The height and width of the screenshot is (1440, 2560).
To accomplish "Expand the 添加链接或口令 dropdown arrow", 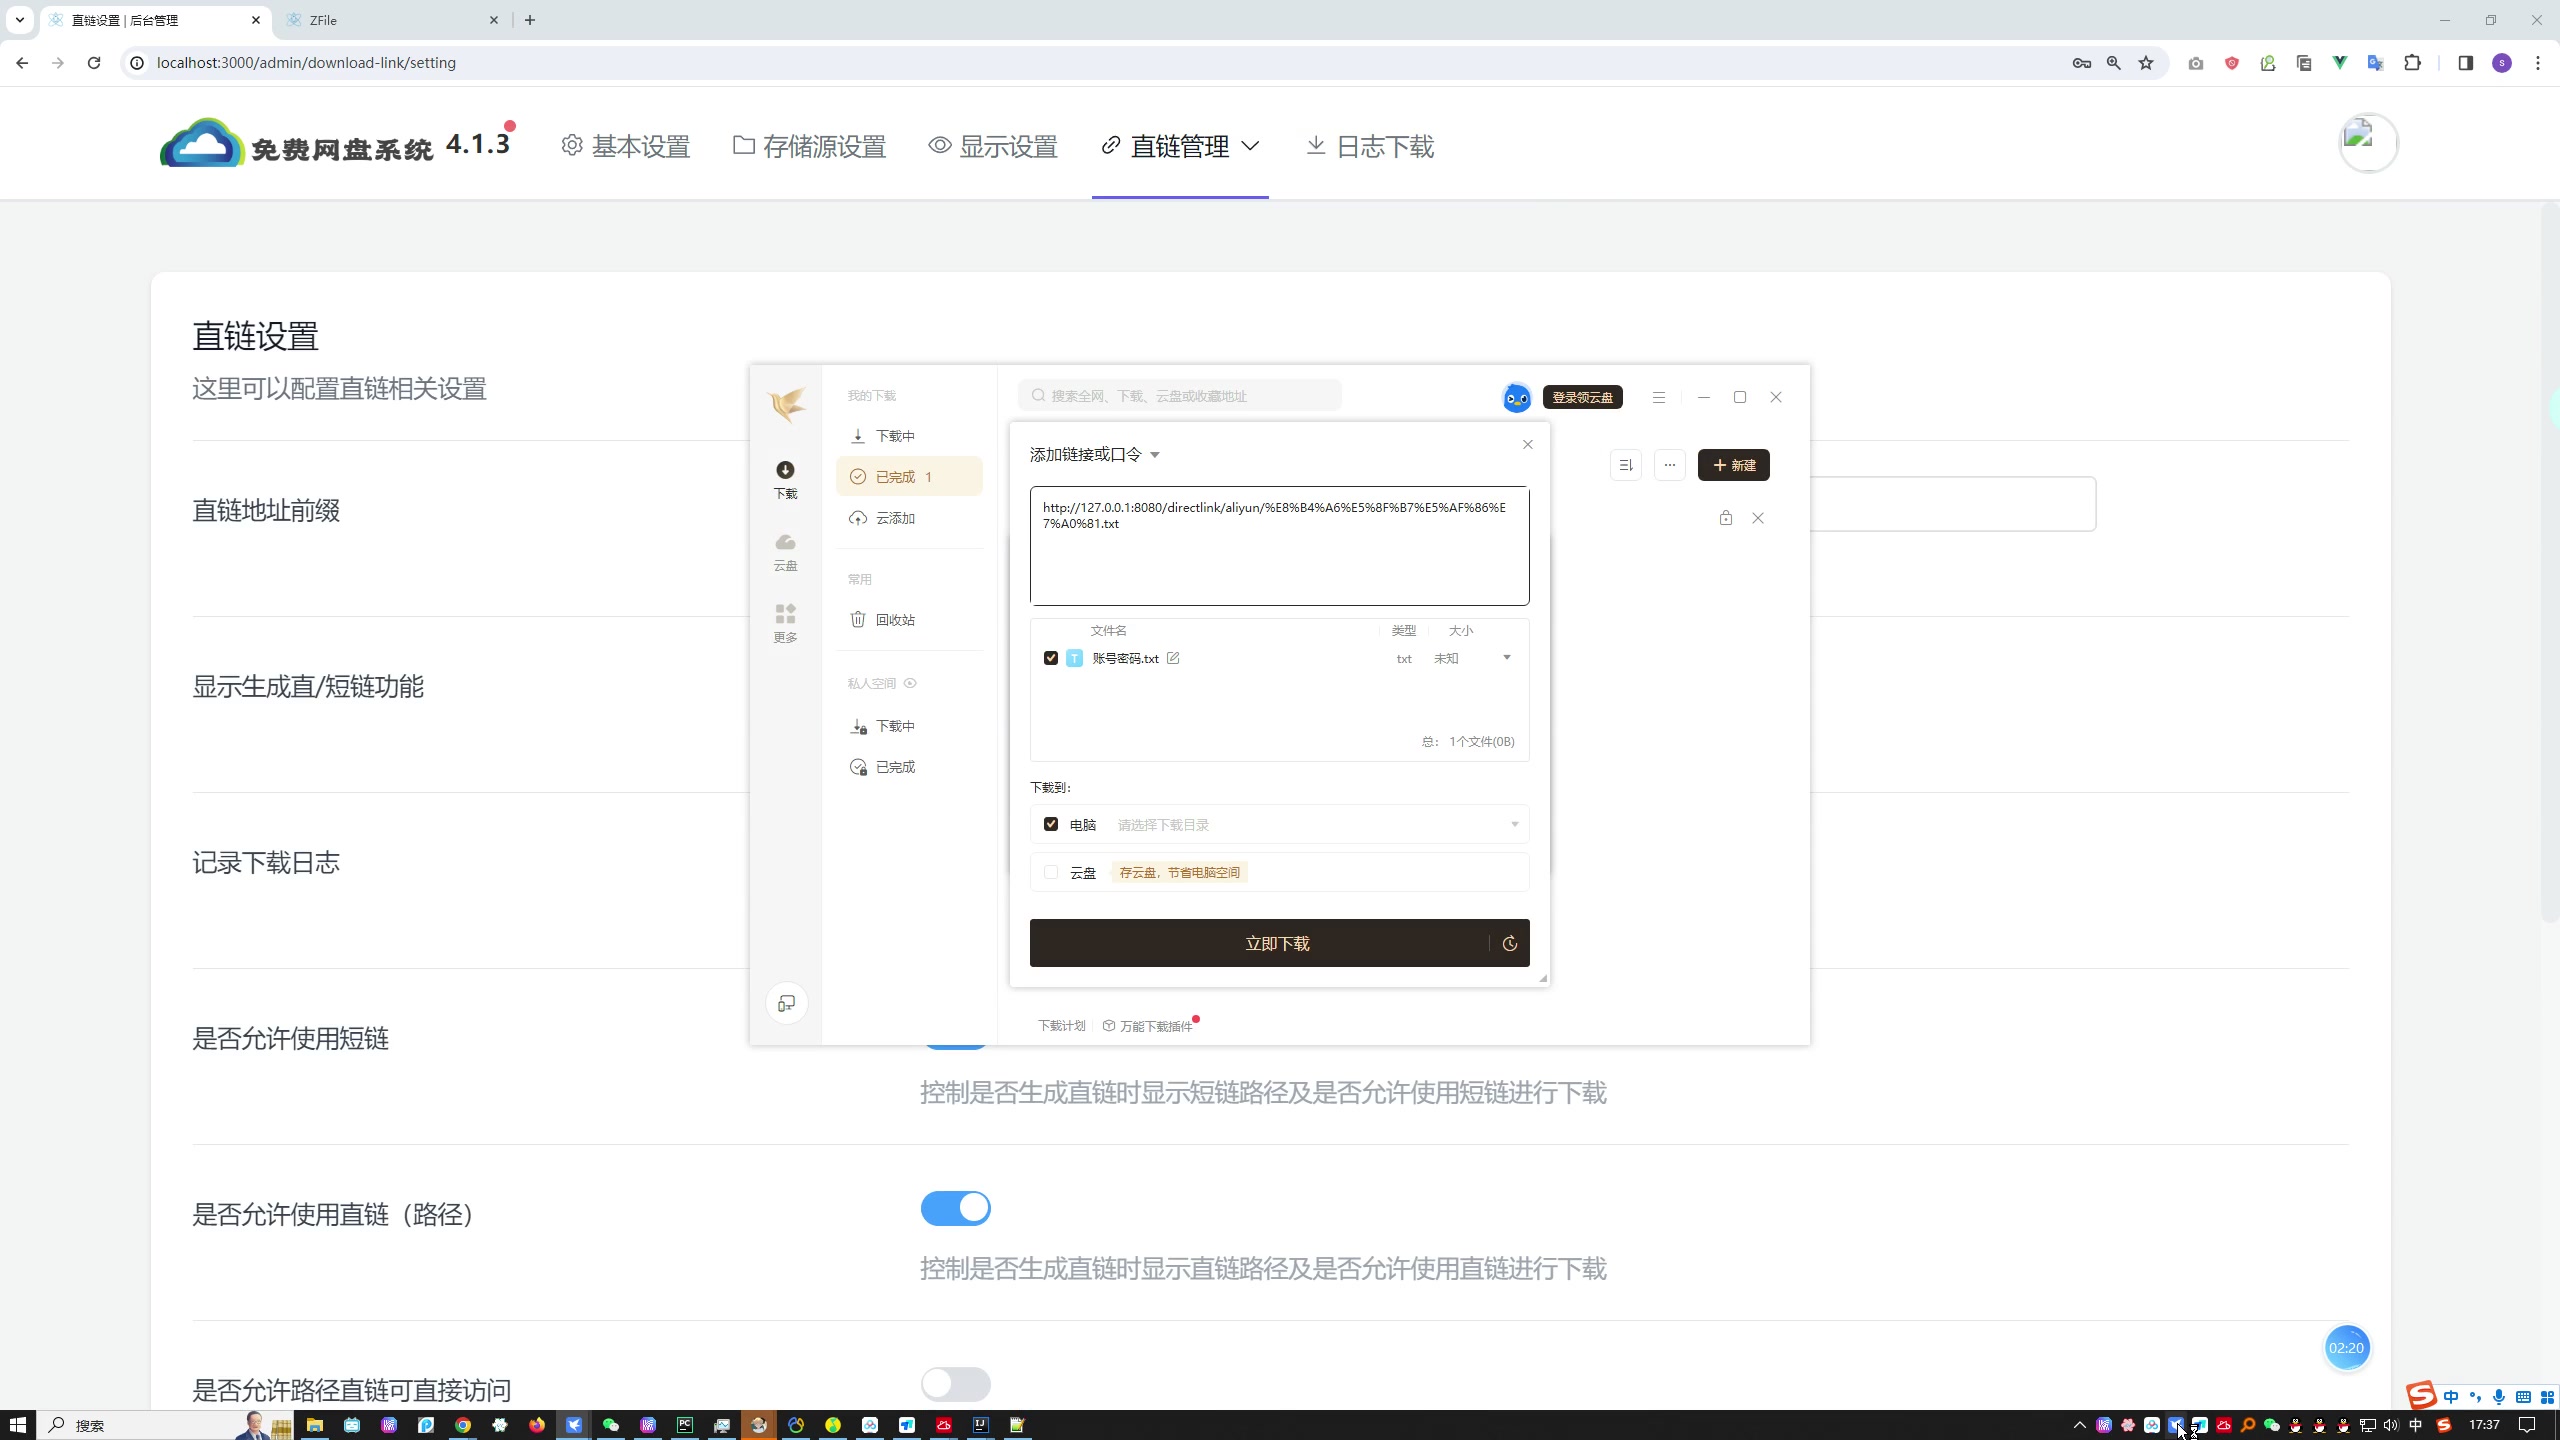I will point(1155,455).
